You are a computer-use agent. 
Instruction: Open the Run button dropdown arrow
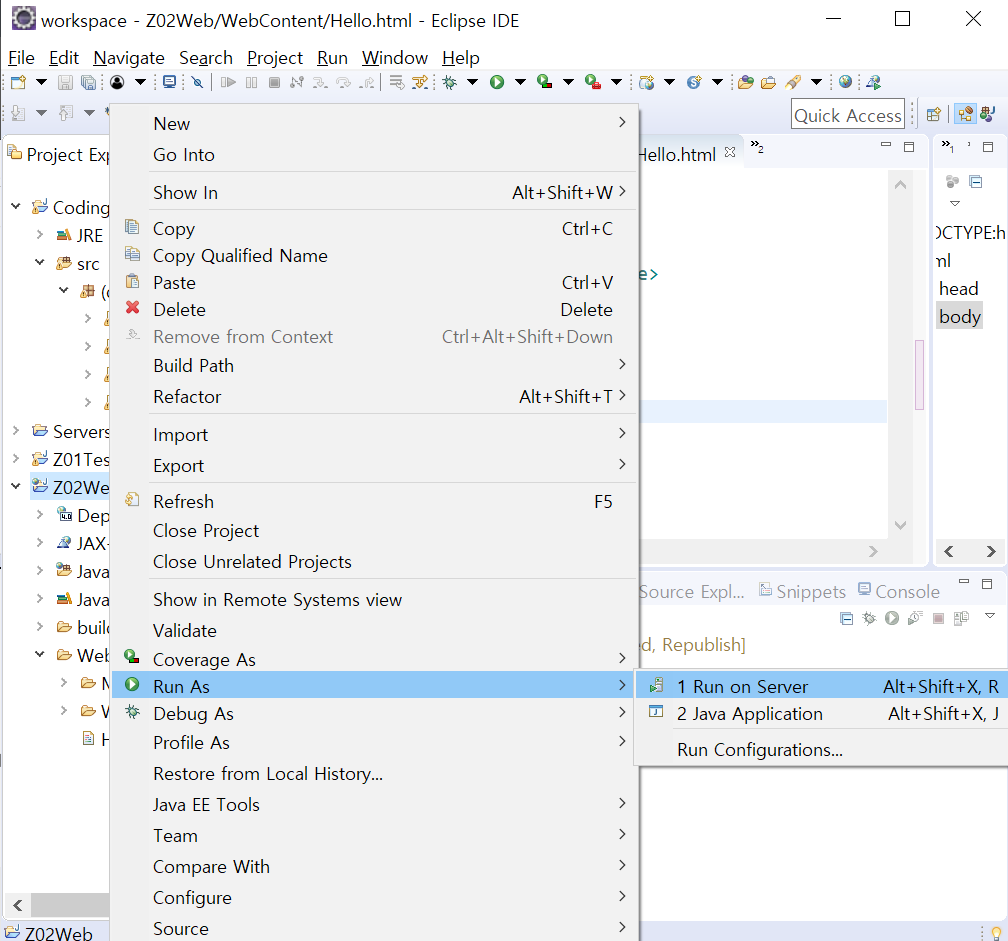[521, 82]
